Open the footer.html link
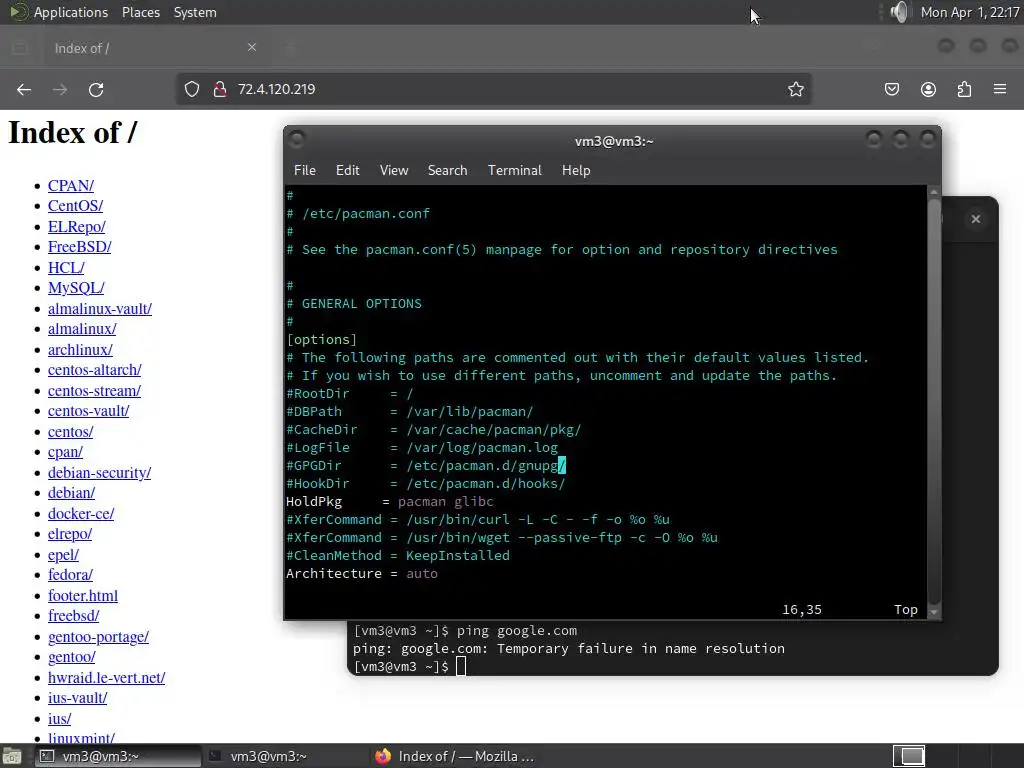This screenshot has width=1024, height=768. [83, 596]
